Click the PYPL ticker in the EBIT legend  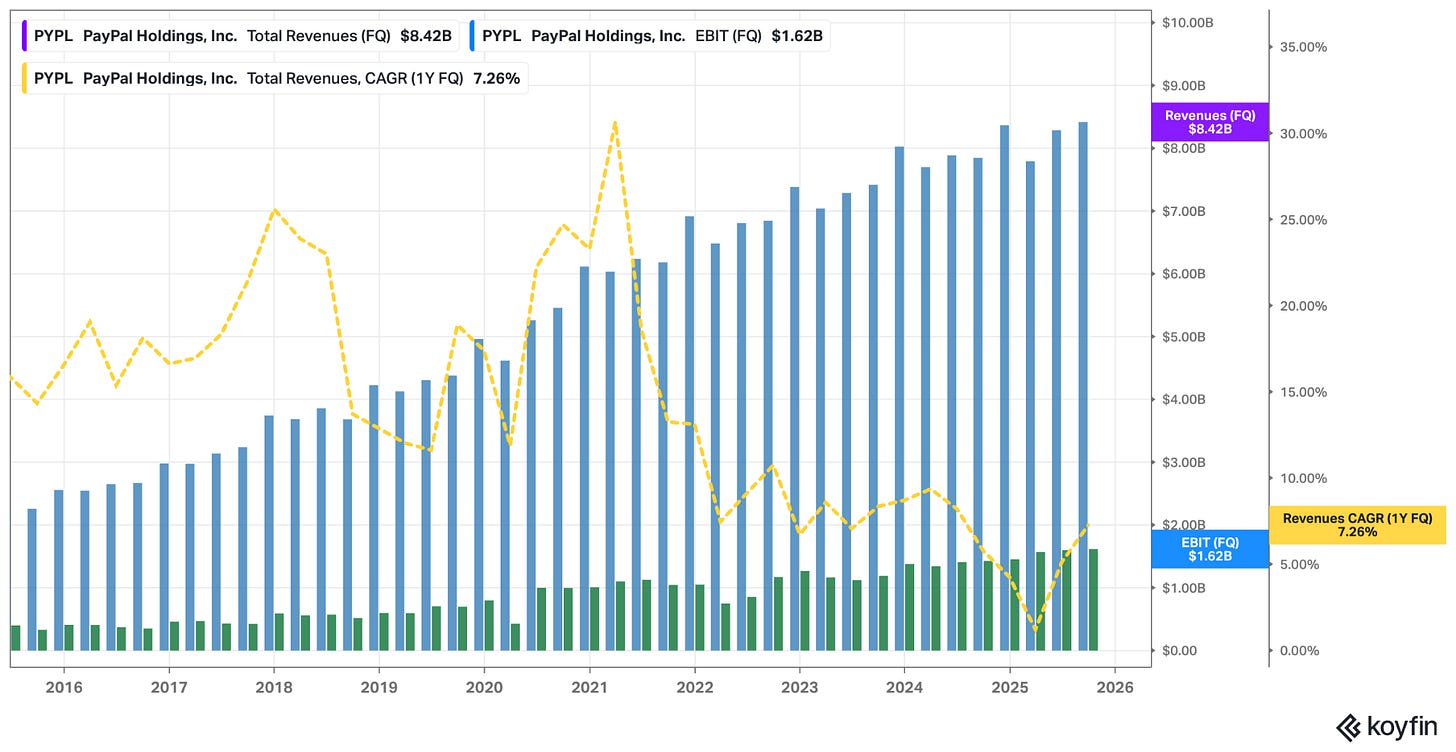coord(502,36)
